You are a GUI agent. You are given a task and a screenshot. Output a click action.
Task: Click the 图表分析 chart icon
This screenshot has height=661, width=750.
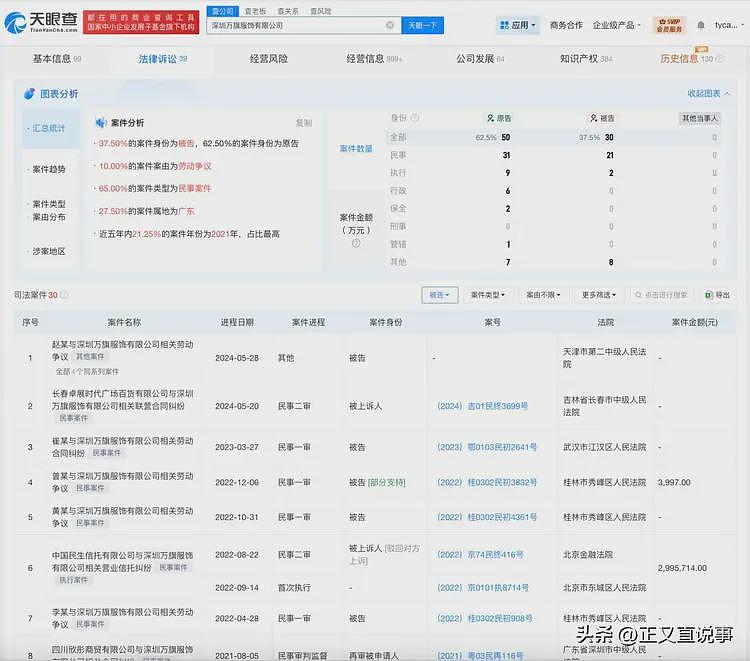(x=29, y=94)
